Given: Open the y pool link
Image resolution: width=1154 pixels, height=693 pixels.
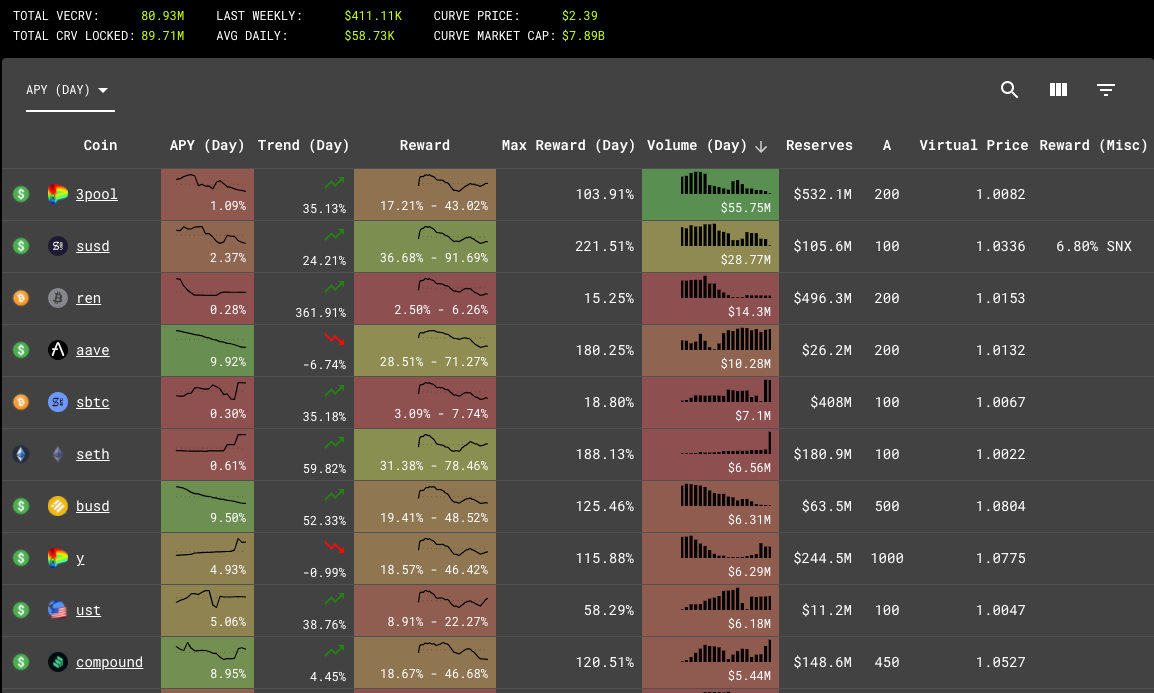Looking at the screenshot, I should point(80,558).
